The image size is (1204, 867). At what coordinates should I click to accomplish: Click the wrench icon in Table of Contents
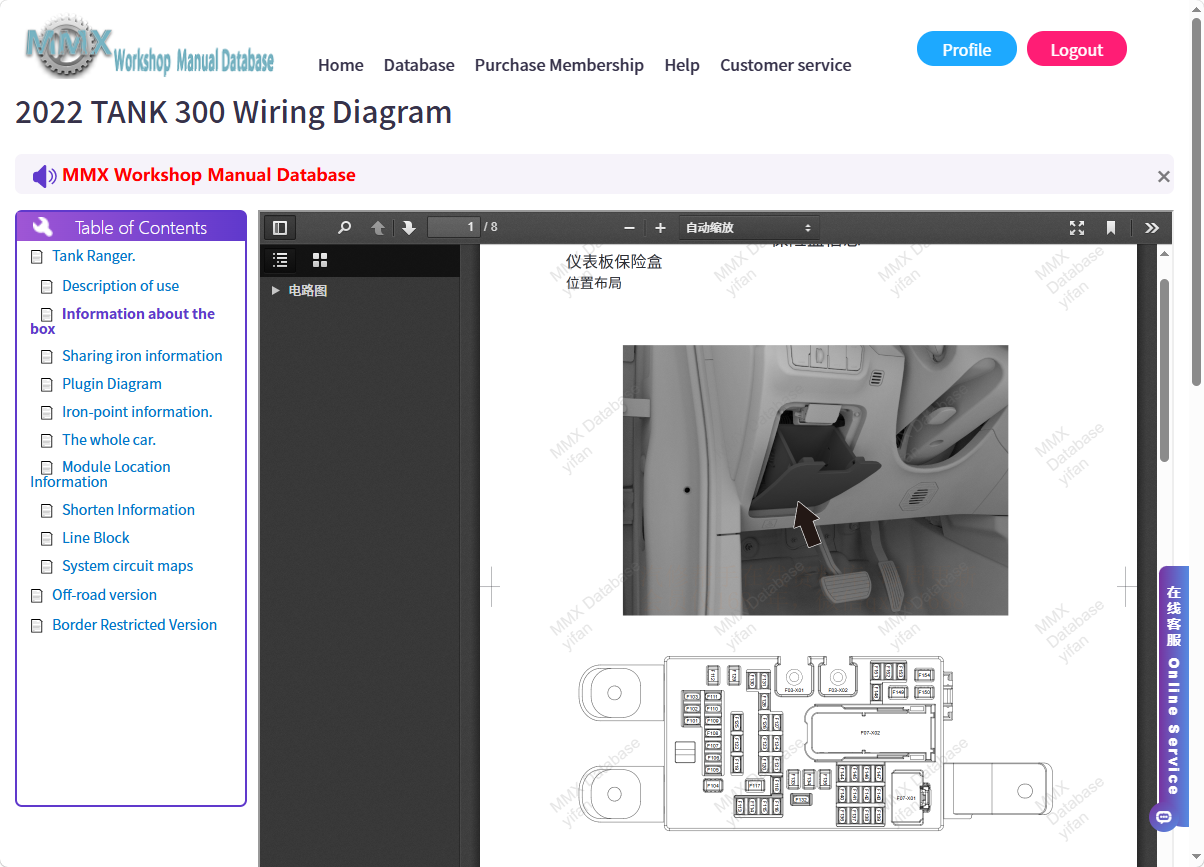pos(43,227)
